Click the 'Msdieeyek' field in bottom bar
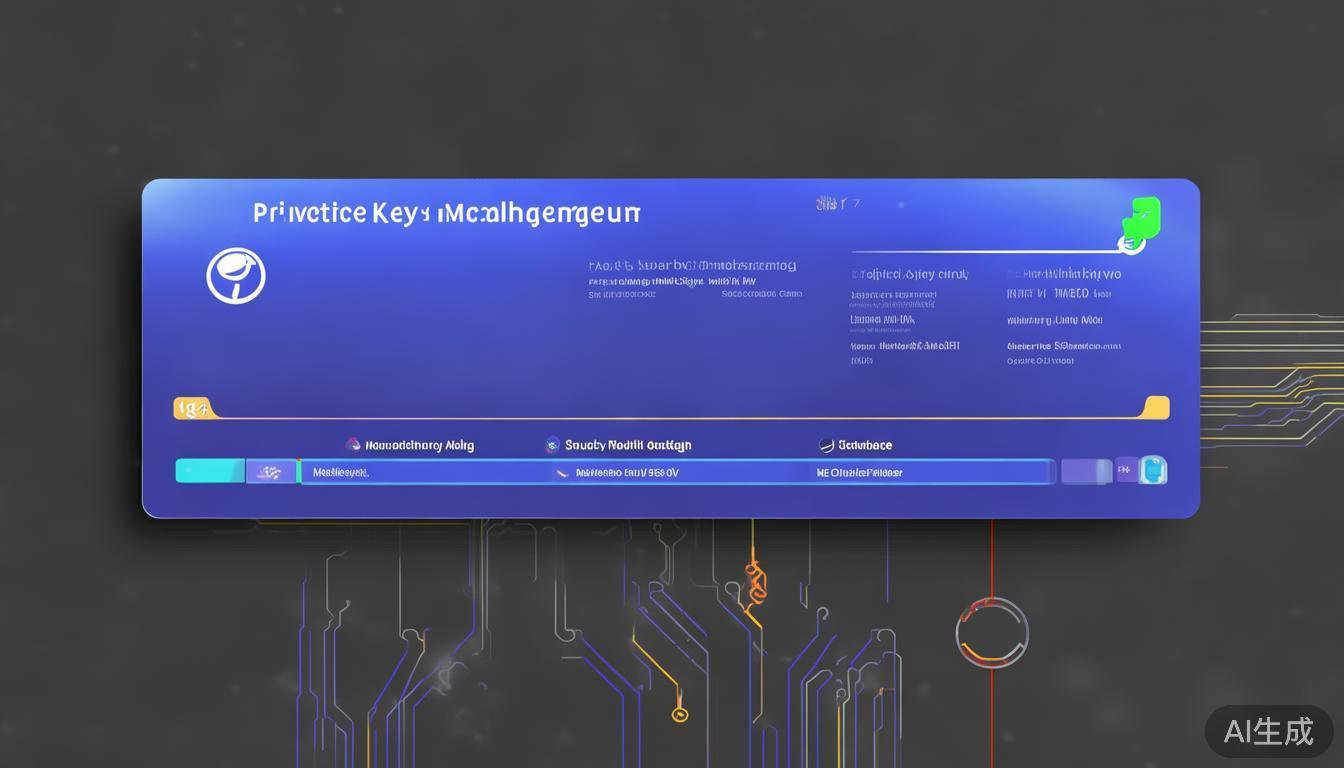Image resolution: width=1344 pixels, height=768 pixels. click(x=341, y=472)
